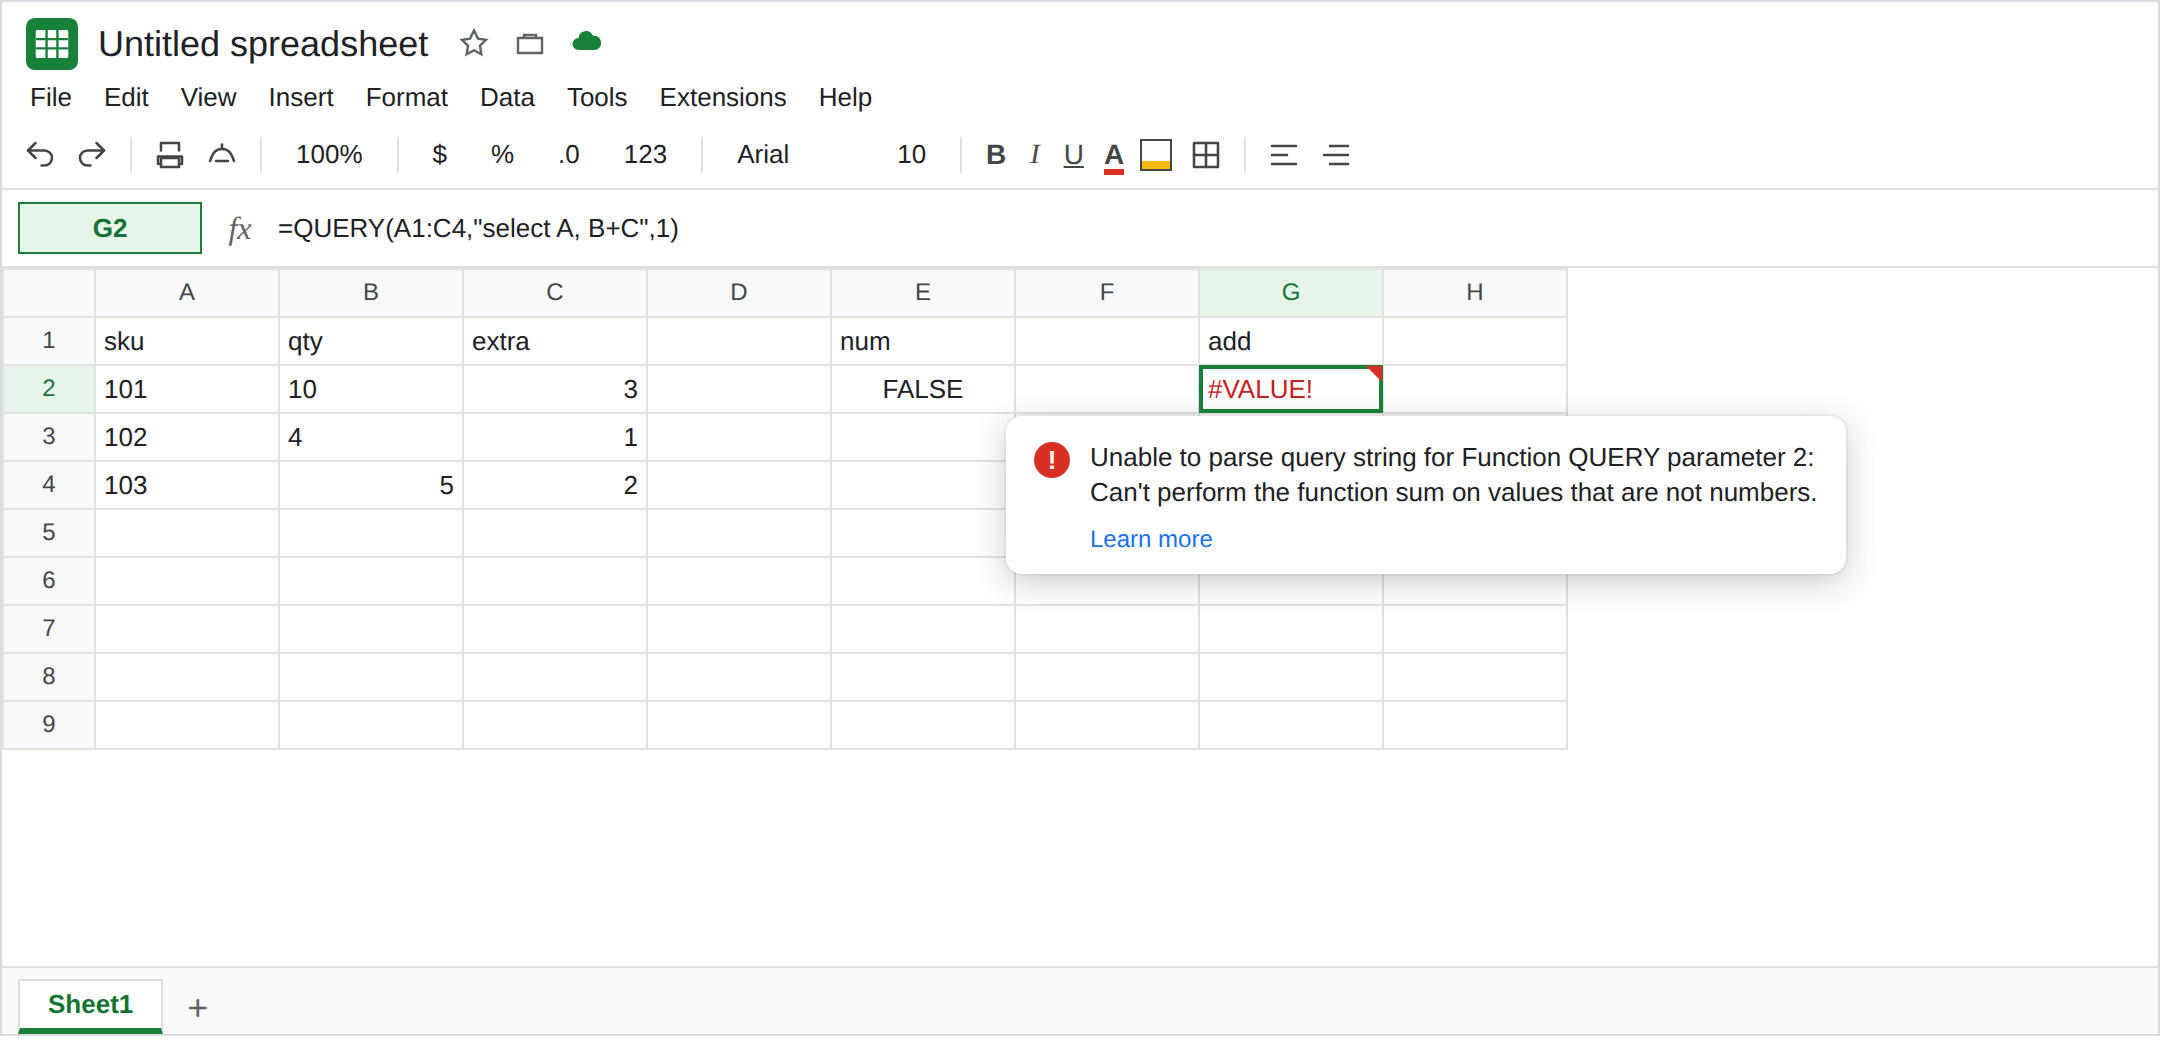This screenshot has height=1044, width=2160.
Task: Check cloud save status icon
Action: [x=586, y=42]
